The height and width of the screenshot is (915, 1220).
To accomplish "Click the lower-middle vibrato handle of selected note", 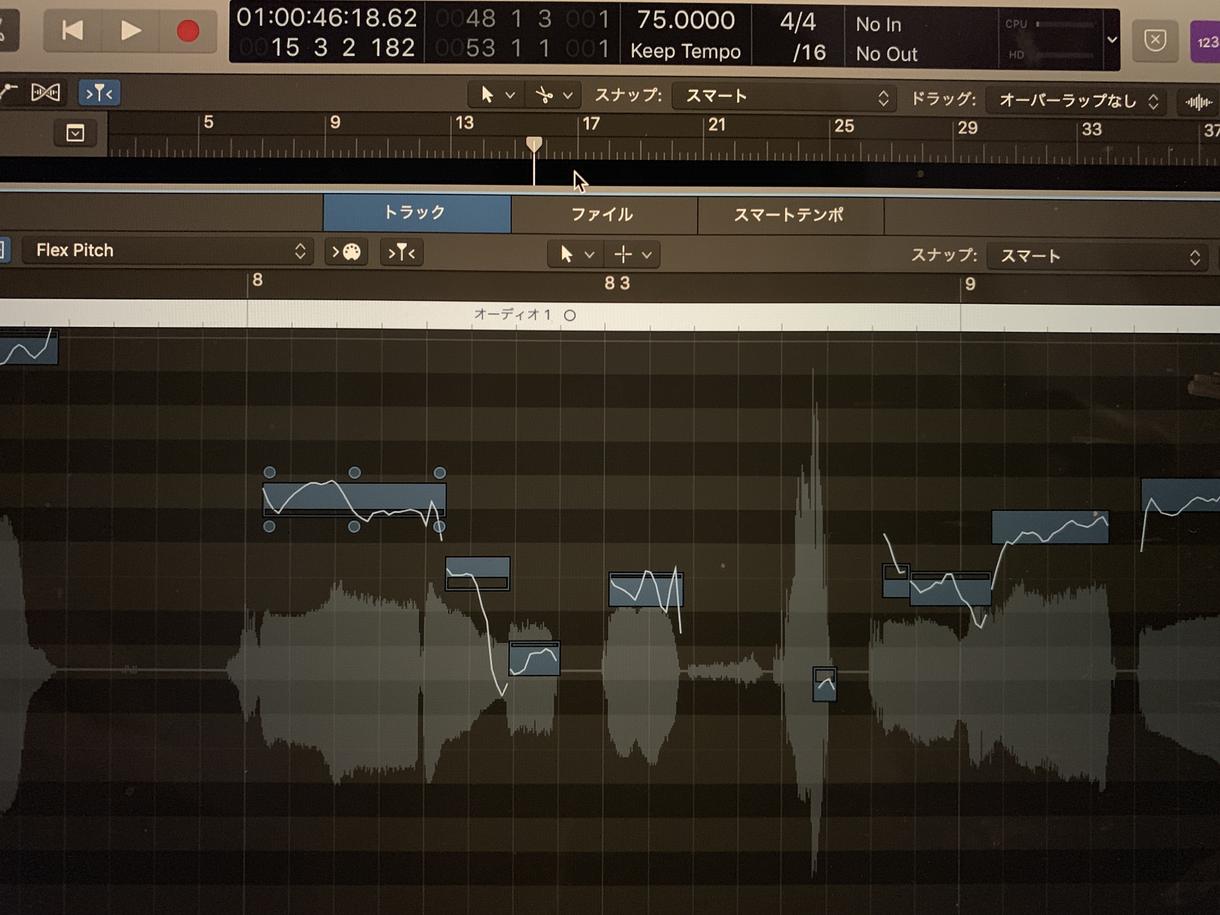I will click(x=354, y=526).
